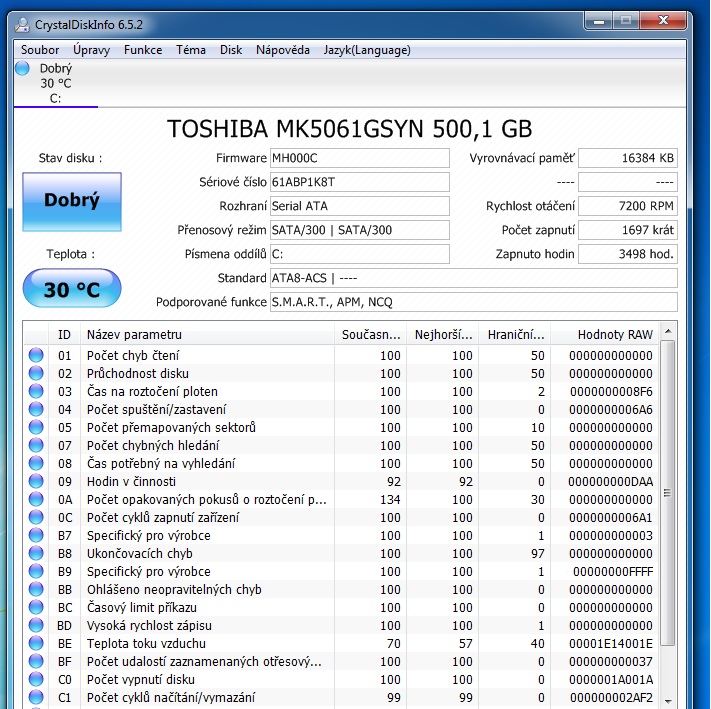711x709 pixels.
Task: Click the Firmware field MH000C
Action: 360,158
